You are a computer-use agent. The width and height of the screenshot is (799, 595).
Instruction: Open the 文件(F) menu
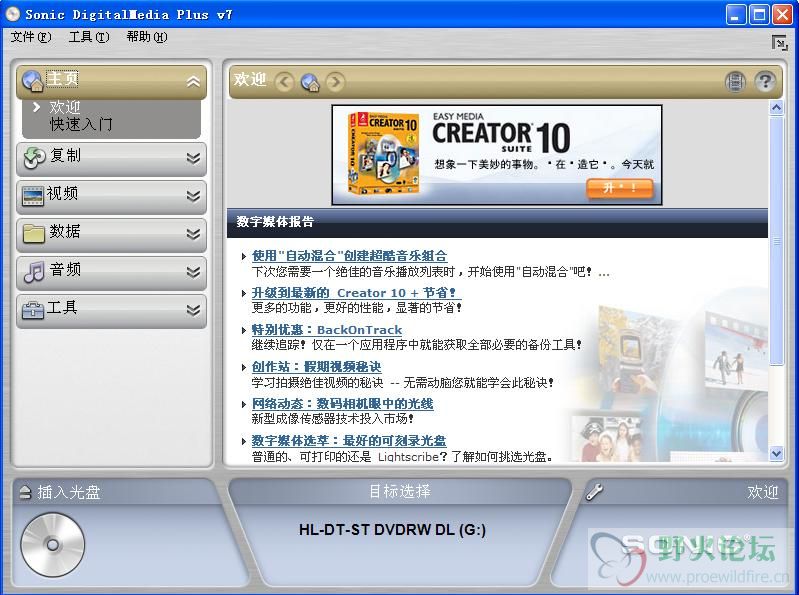click(x=31, y=37)
